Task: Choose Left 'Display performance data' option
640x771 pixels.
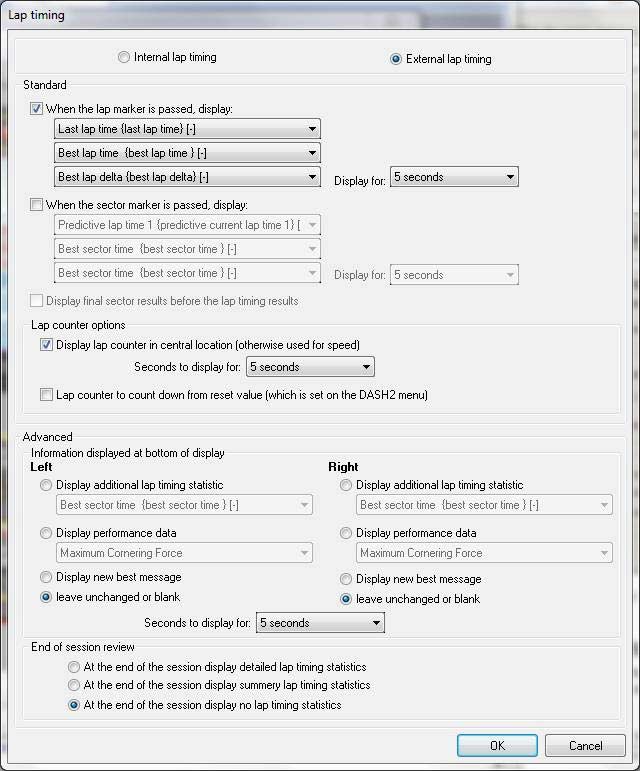Action: click(x=46, y=533)
